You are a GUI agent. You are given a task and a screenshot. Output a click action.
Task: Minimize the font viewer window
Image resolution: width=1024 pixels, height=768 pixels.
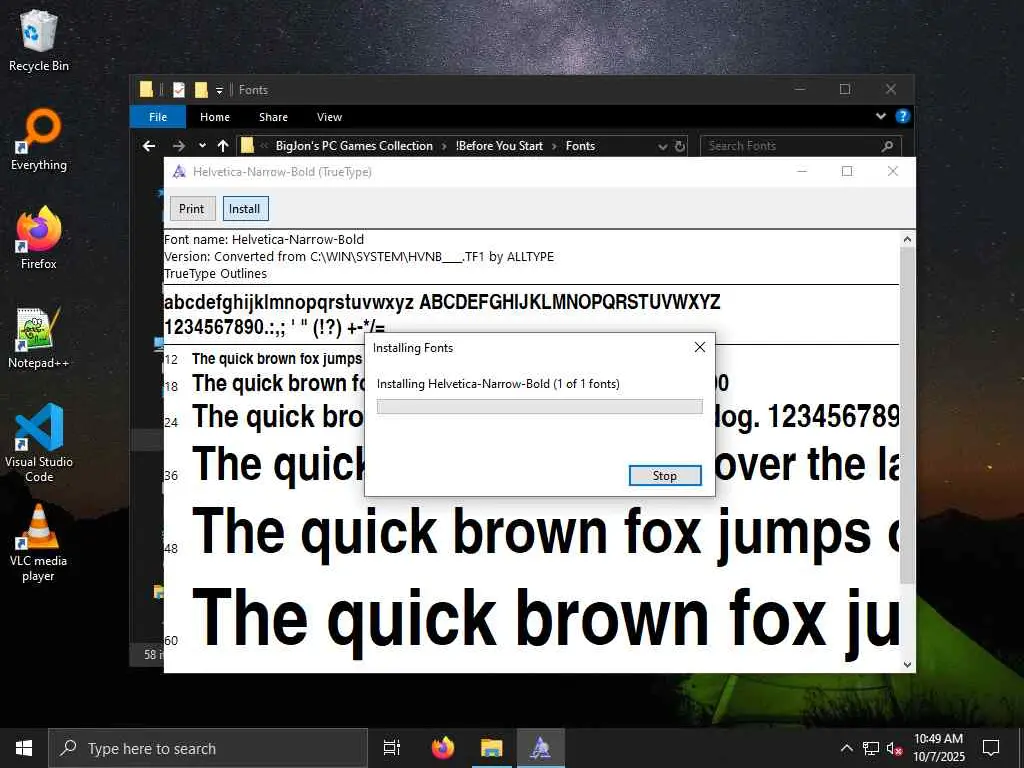pyautogui.click(x=802, y=171)
